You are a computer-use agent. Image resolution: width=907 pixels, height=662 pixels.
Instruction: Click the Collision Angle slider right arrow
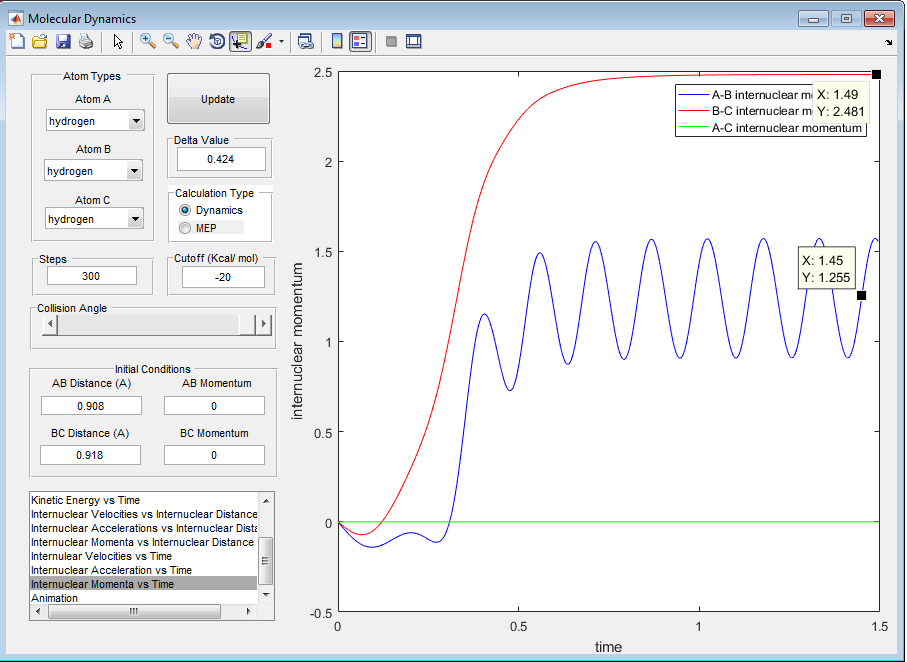coord(263,325)
